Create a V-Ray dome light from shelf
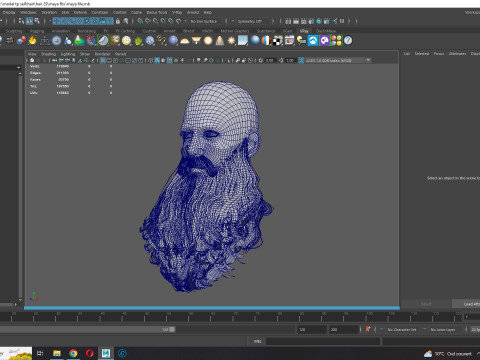 click(x=185, y=41)
